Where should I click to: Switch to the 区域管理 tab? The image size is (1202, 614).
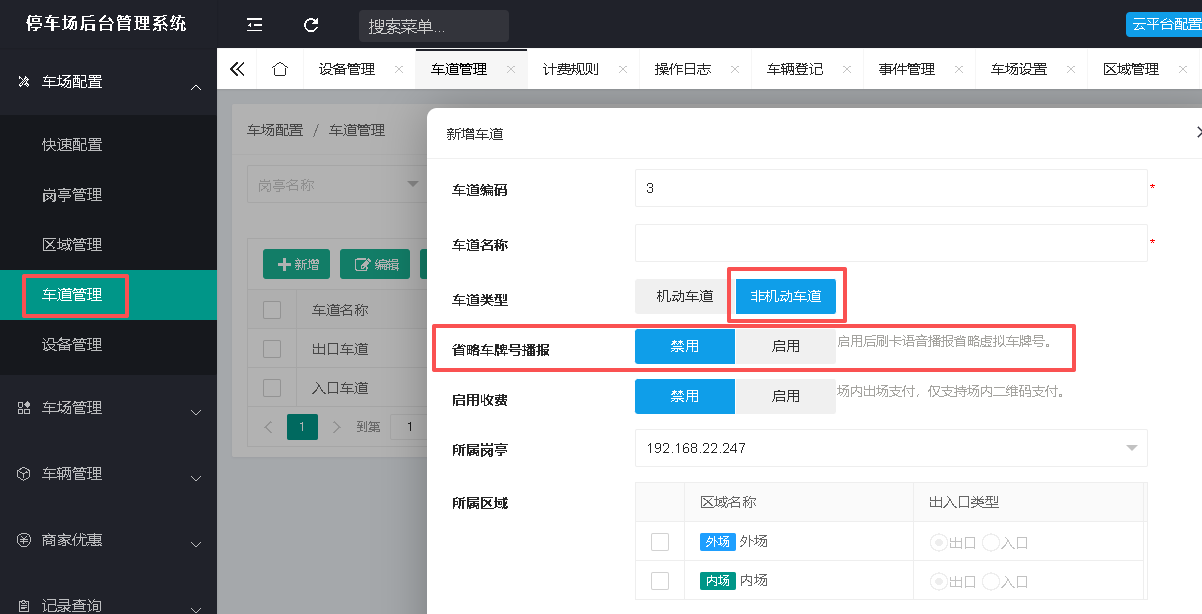point(1131,69)
